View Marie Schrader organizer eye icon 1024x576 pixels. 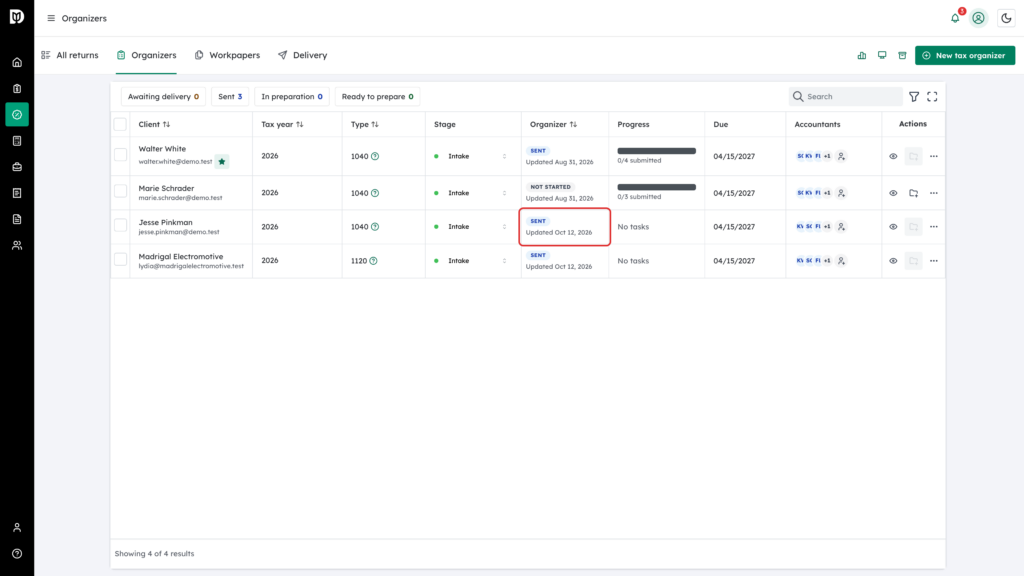click(893, 193)
